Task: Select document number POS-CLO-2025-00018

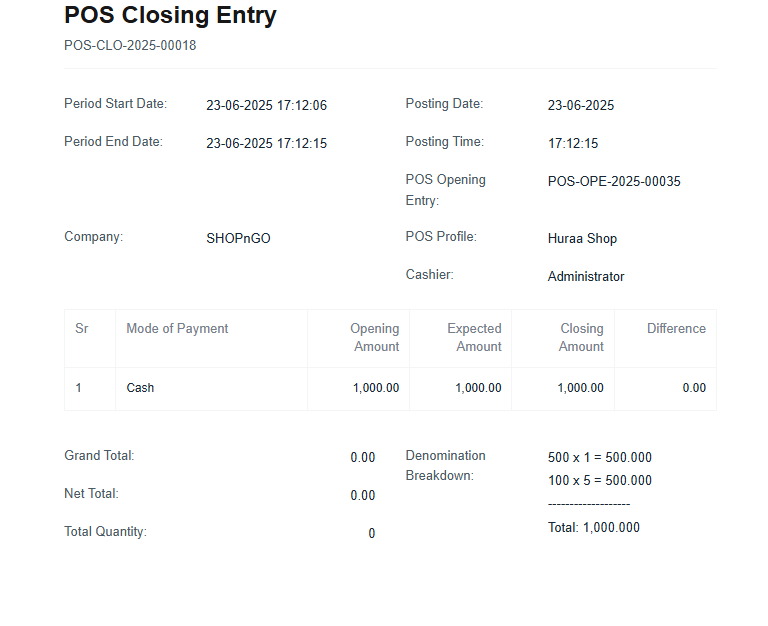Action: [130, 46]
